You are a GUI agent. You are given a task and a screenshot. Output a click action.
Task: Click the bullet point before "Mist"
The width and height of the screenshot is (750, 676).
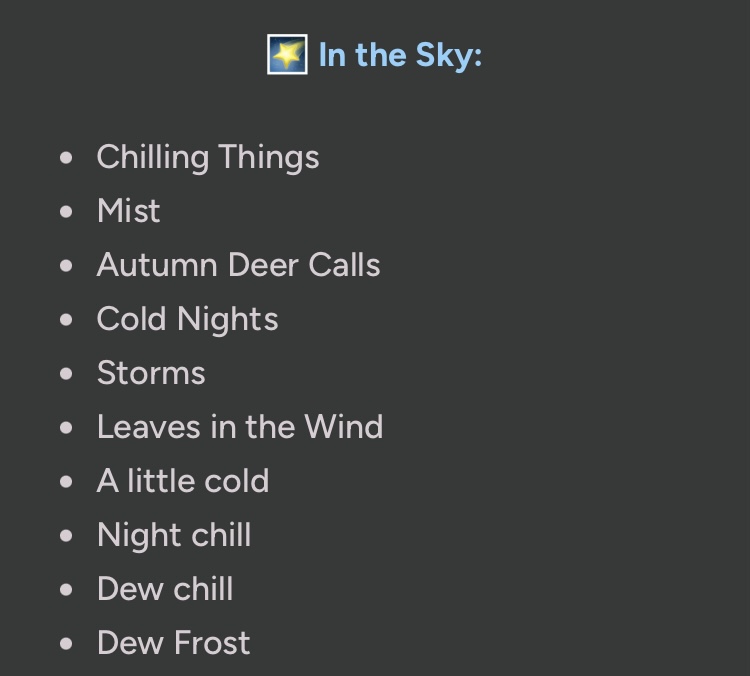point(67,212)
